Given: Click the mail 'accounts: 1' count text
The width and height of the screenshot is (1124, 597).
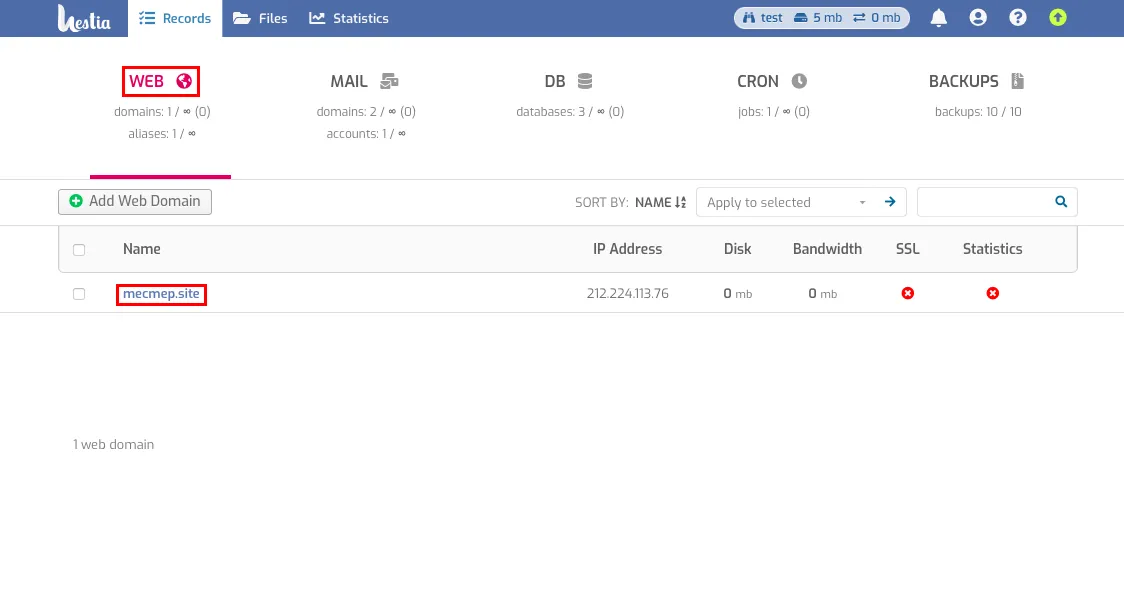Looking at the screenshot, I should [366, 134].
